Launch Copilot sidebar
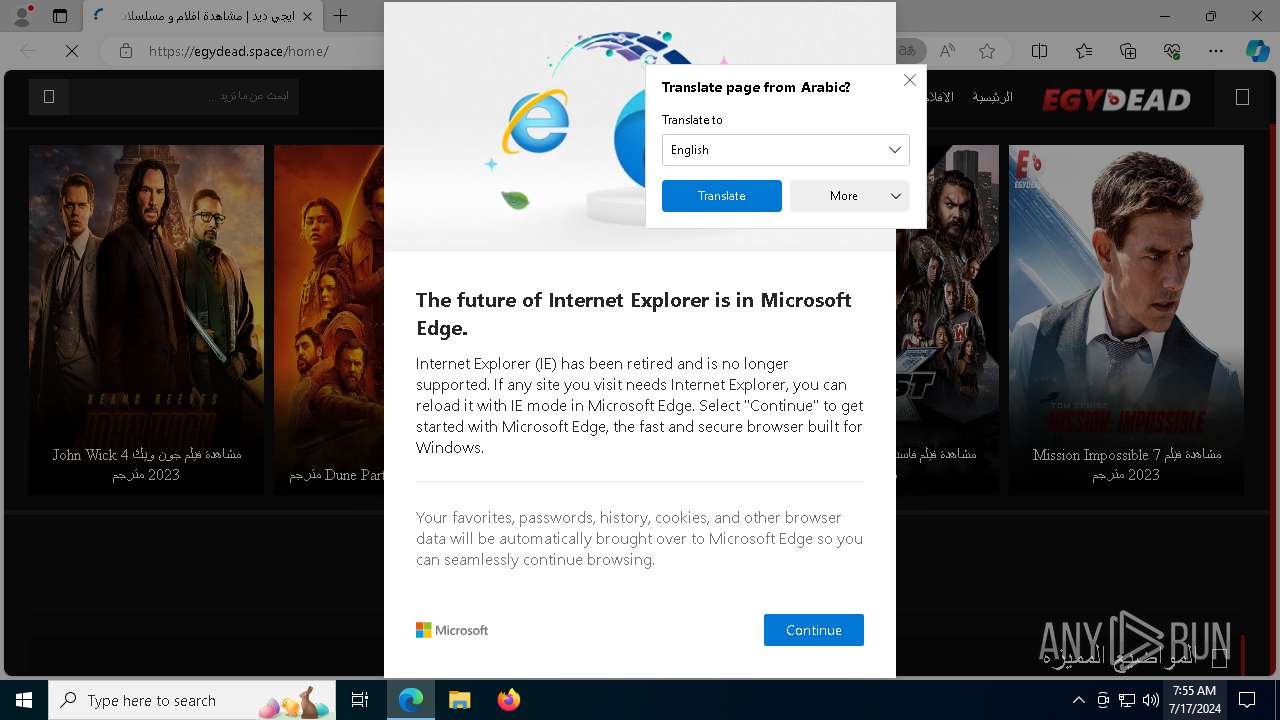1280x720 pixels. tap(1257, 51)
